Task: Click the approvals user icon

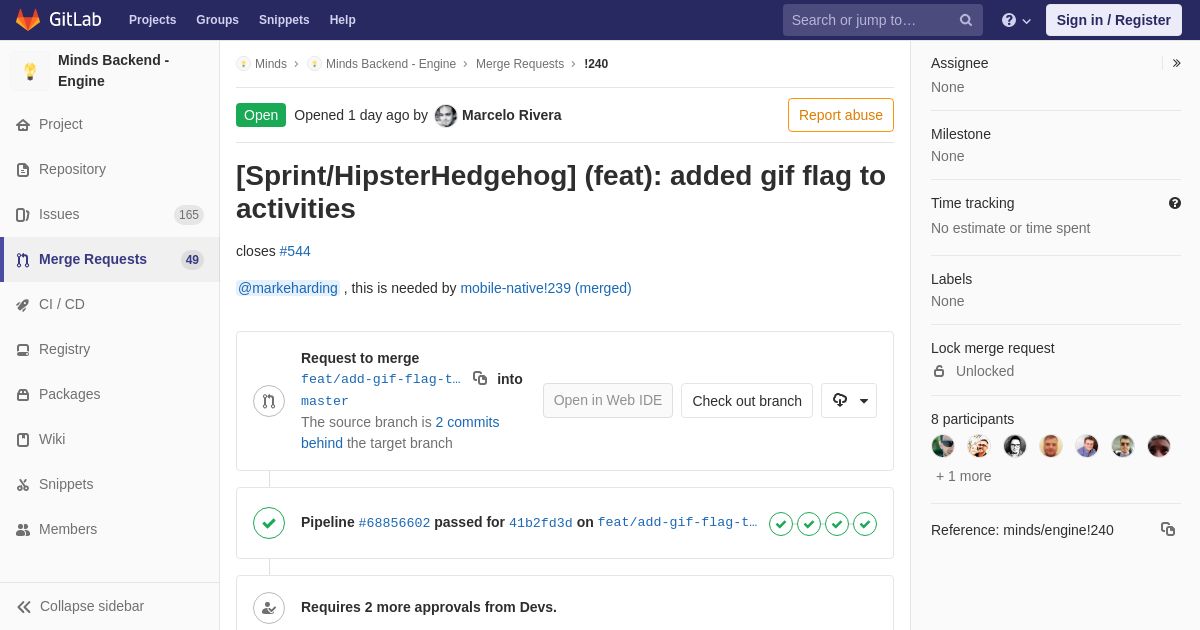Action: coord(269,608)
